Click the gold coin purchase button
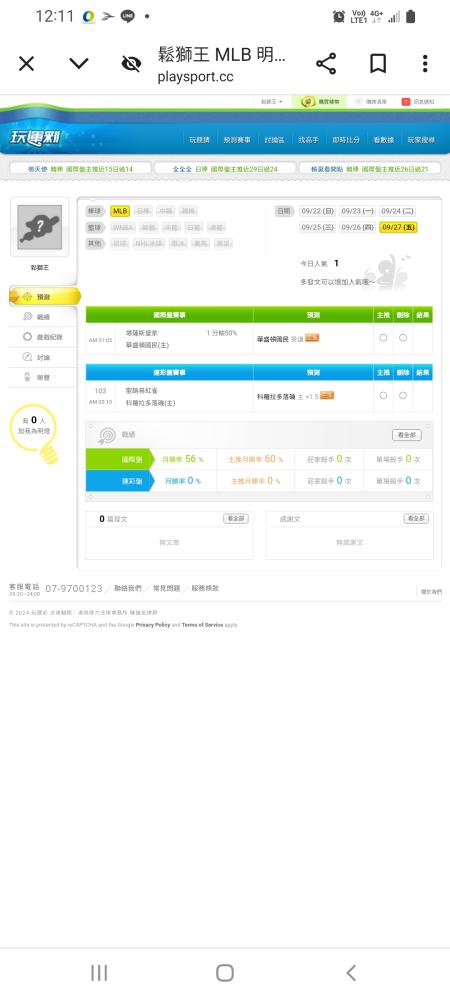The width and height of the screenshot is (450, 1000). coord(321,102)
